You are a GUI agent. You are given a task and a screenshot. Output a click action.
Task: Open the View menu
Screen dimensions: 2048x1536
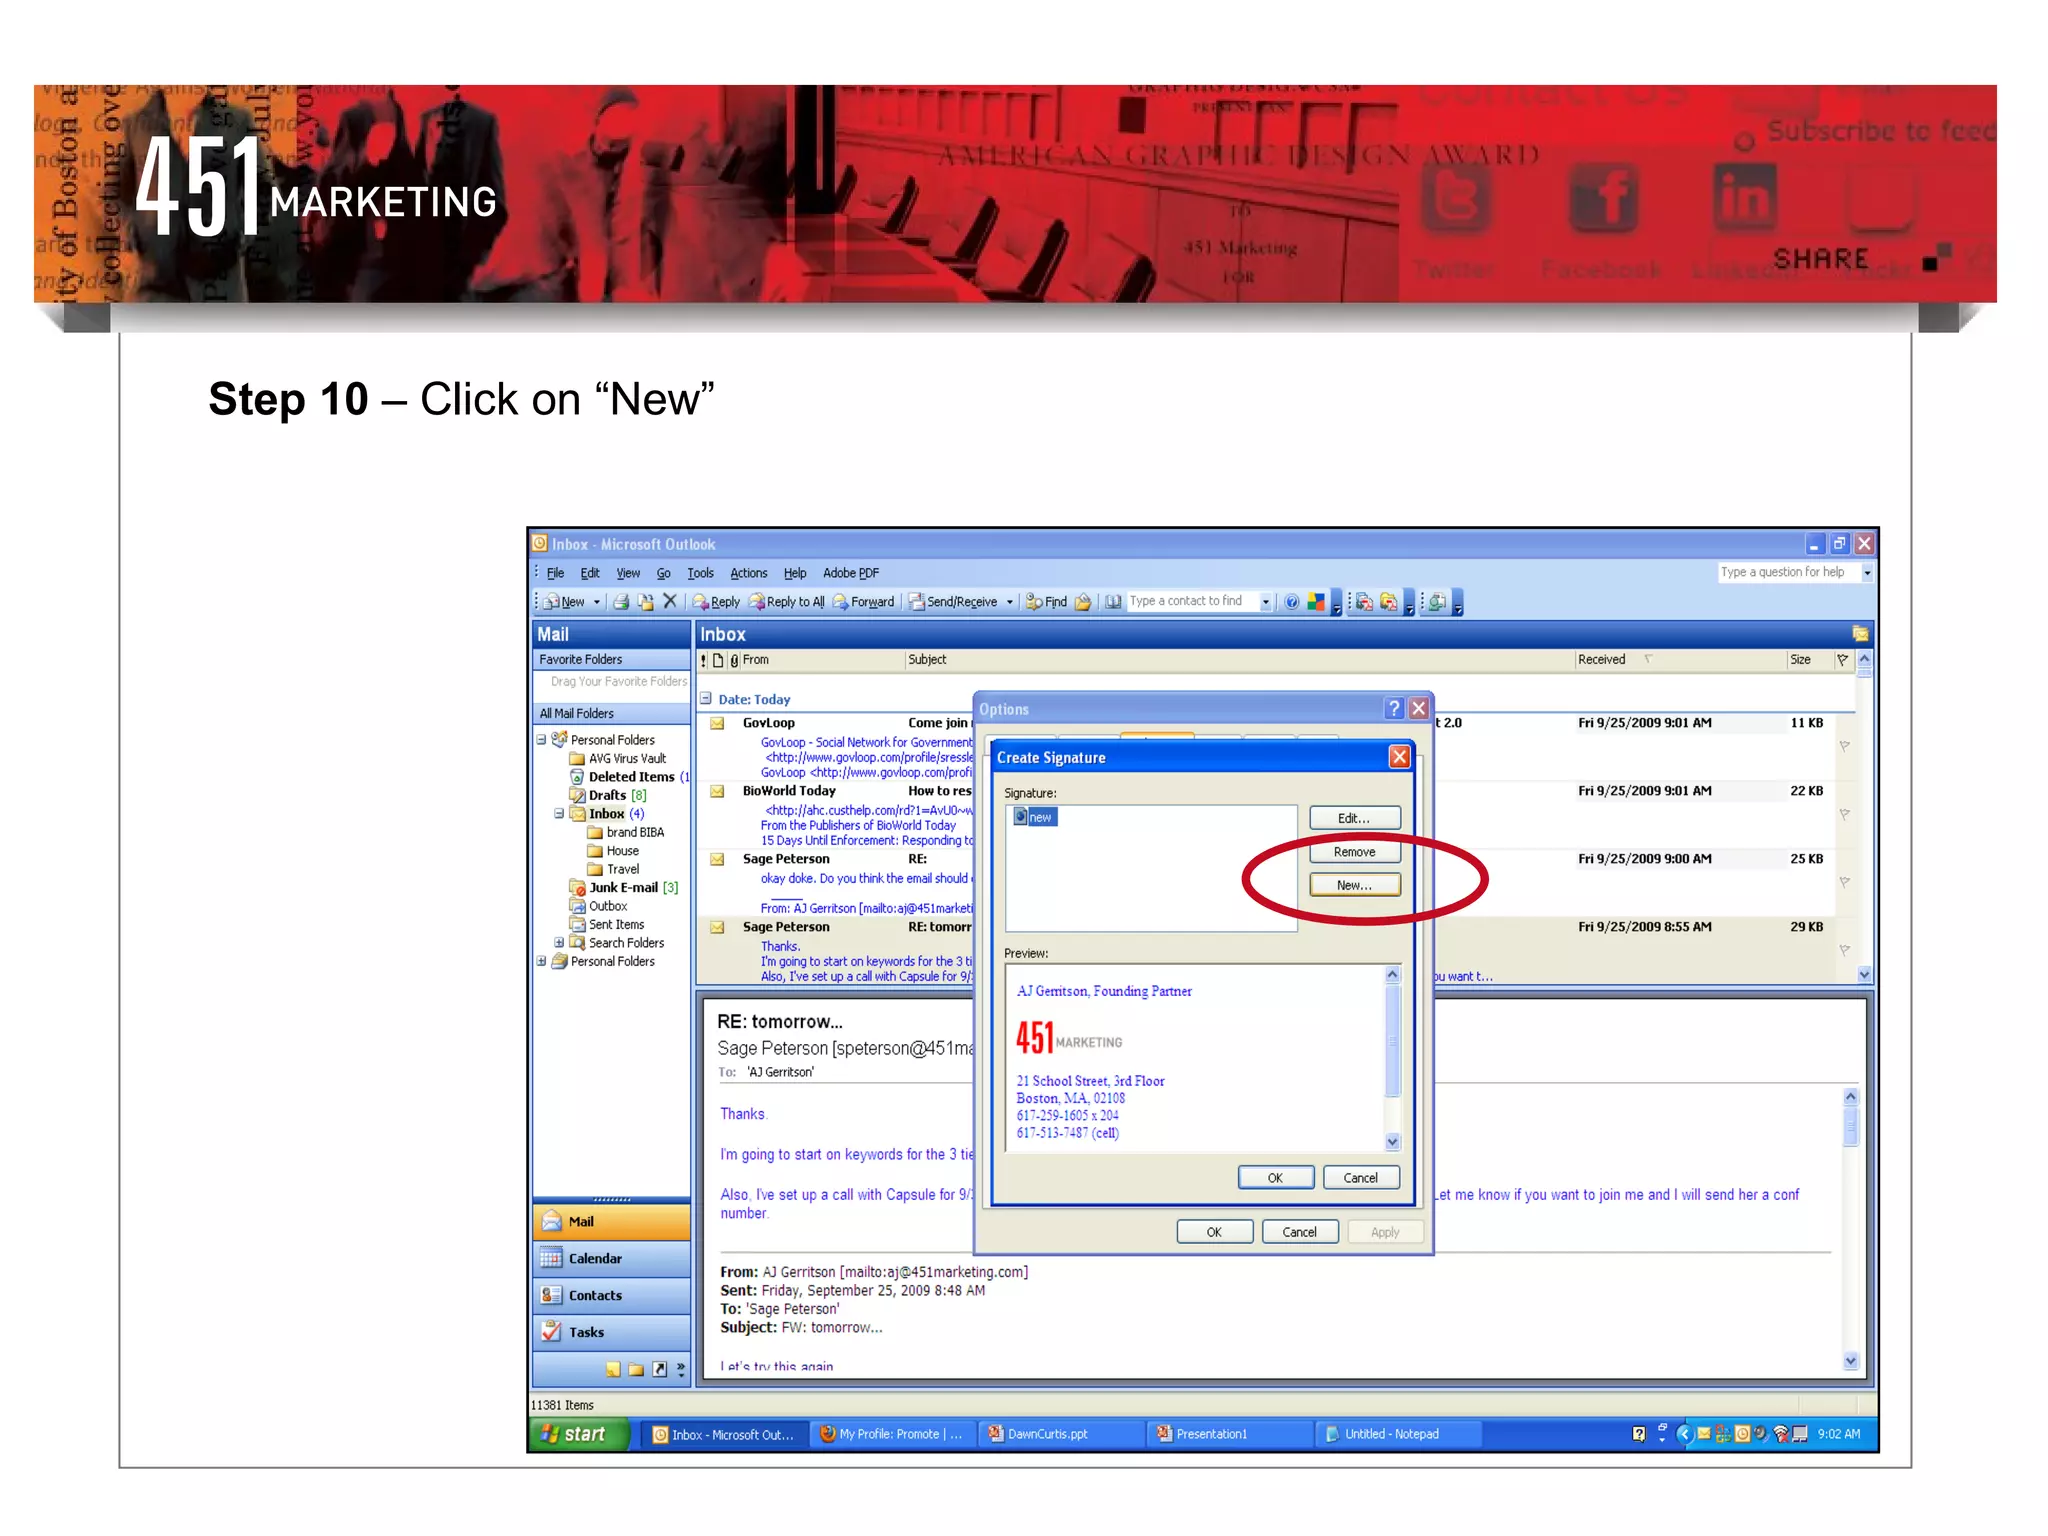tap(628, 573)
